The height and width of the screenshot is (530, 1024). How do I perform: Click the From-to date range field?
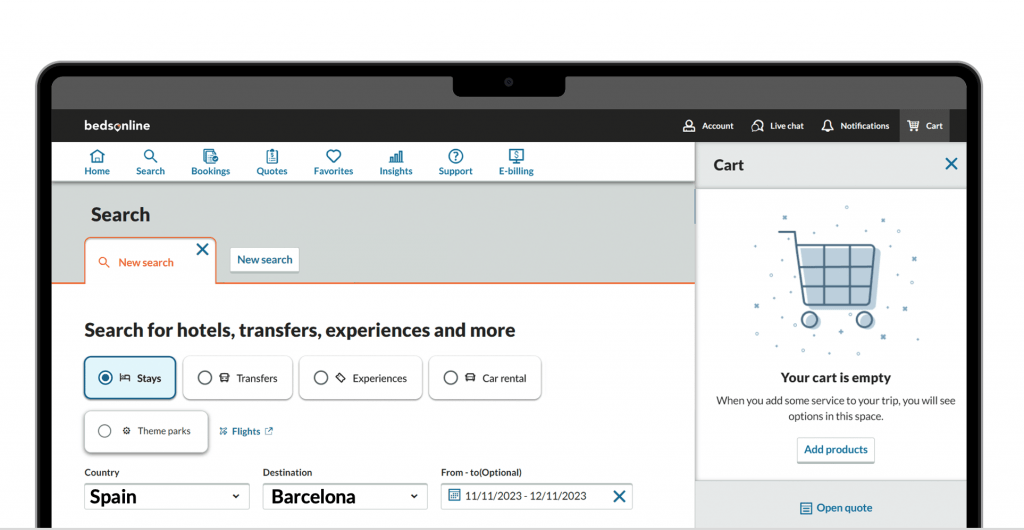[536, 496]
